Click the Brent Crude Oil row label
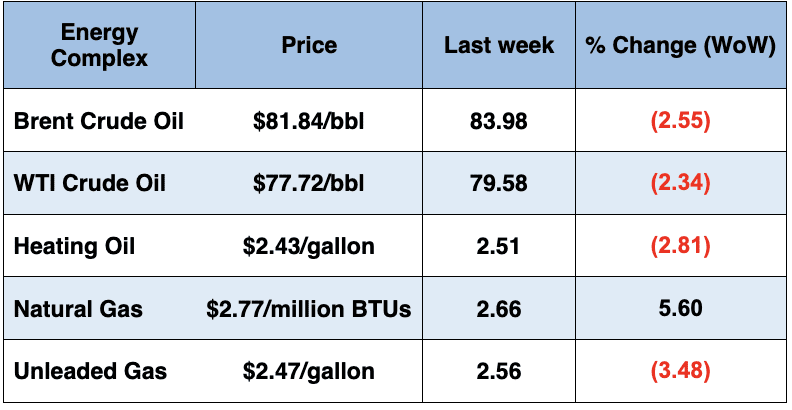 point(99,122)
